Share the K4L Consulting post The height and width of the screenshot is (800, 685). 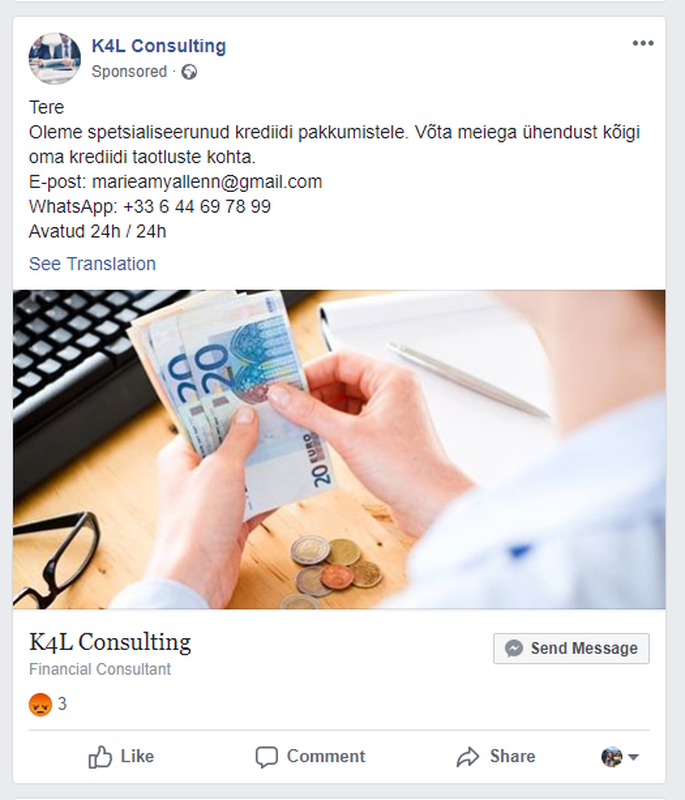496,757
